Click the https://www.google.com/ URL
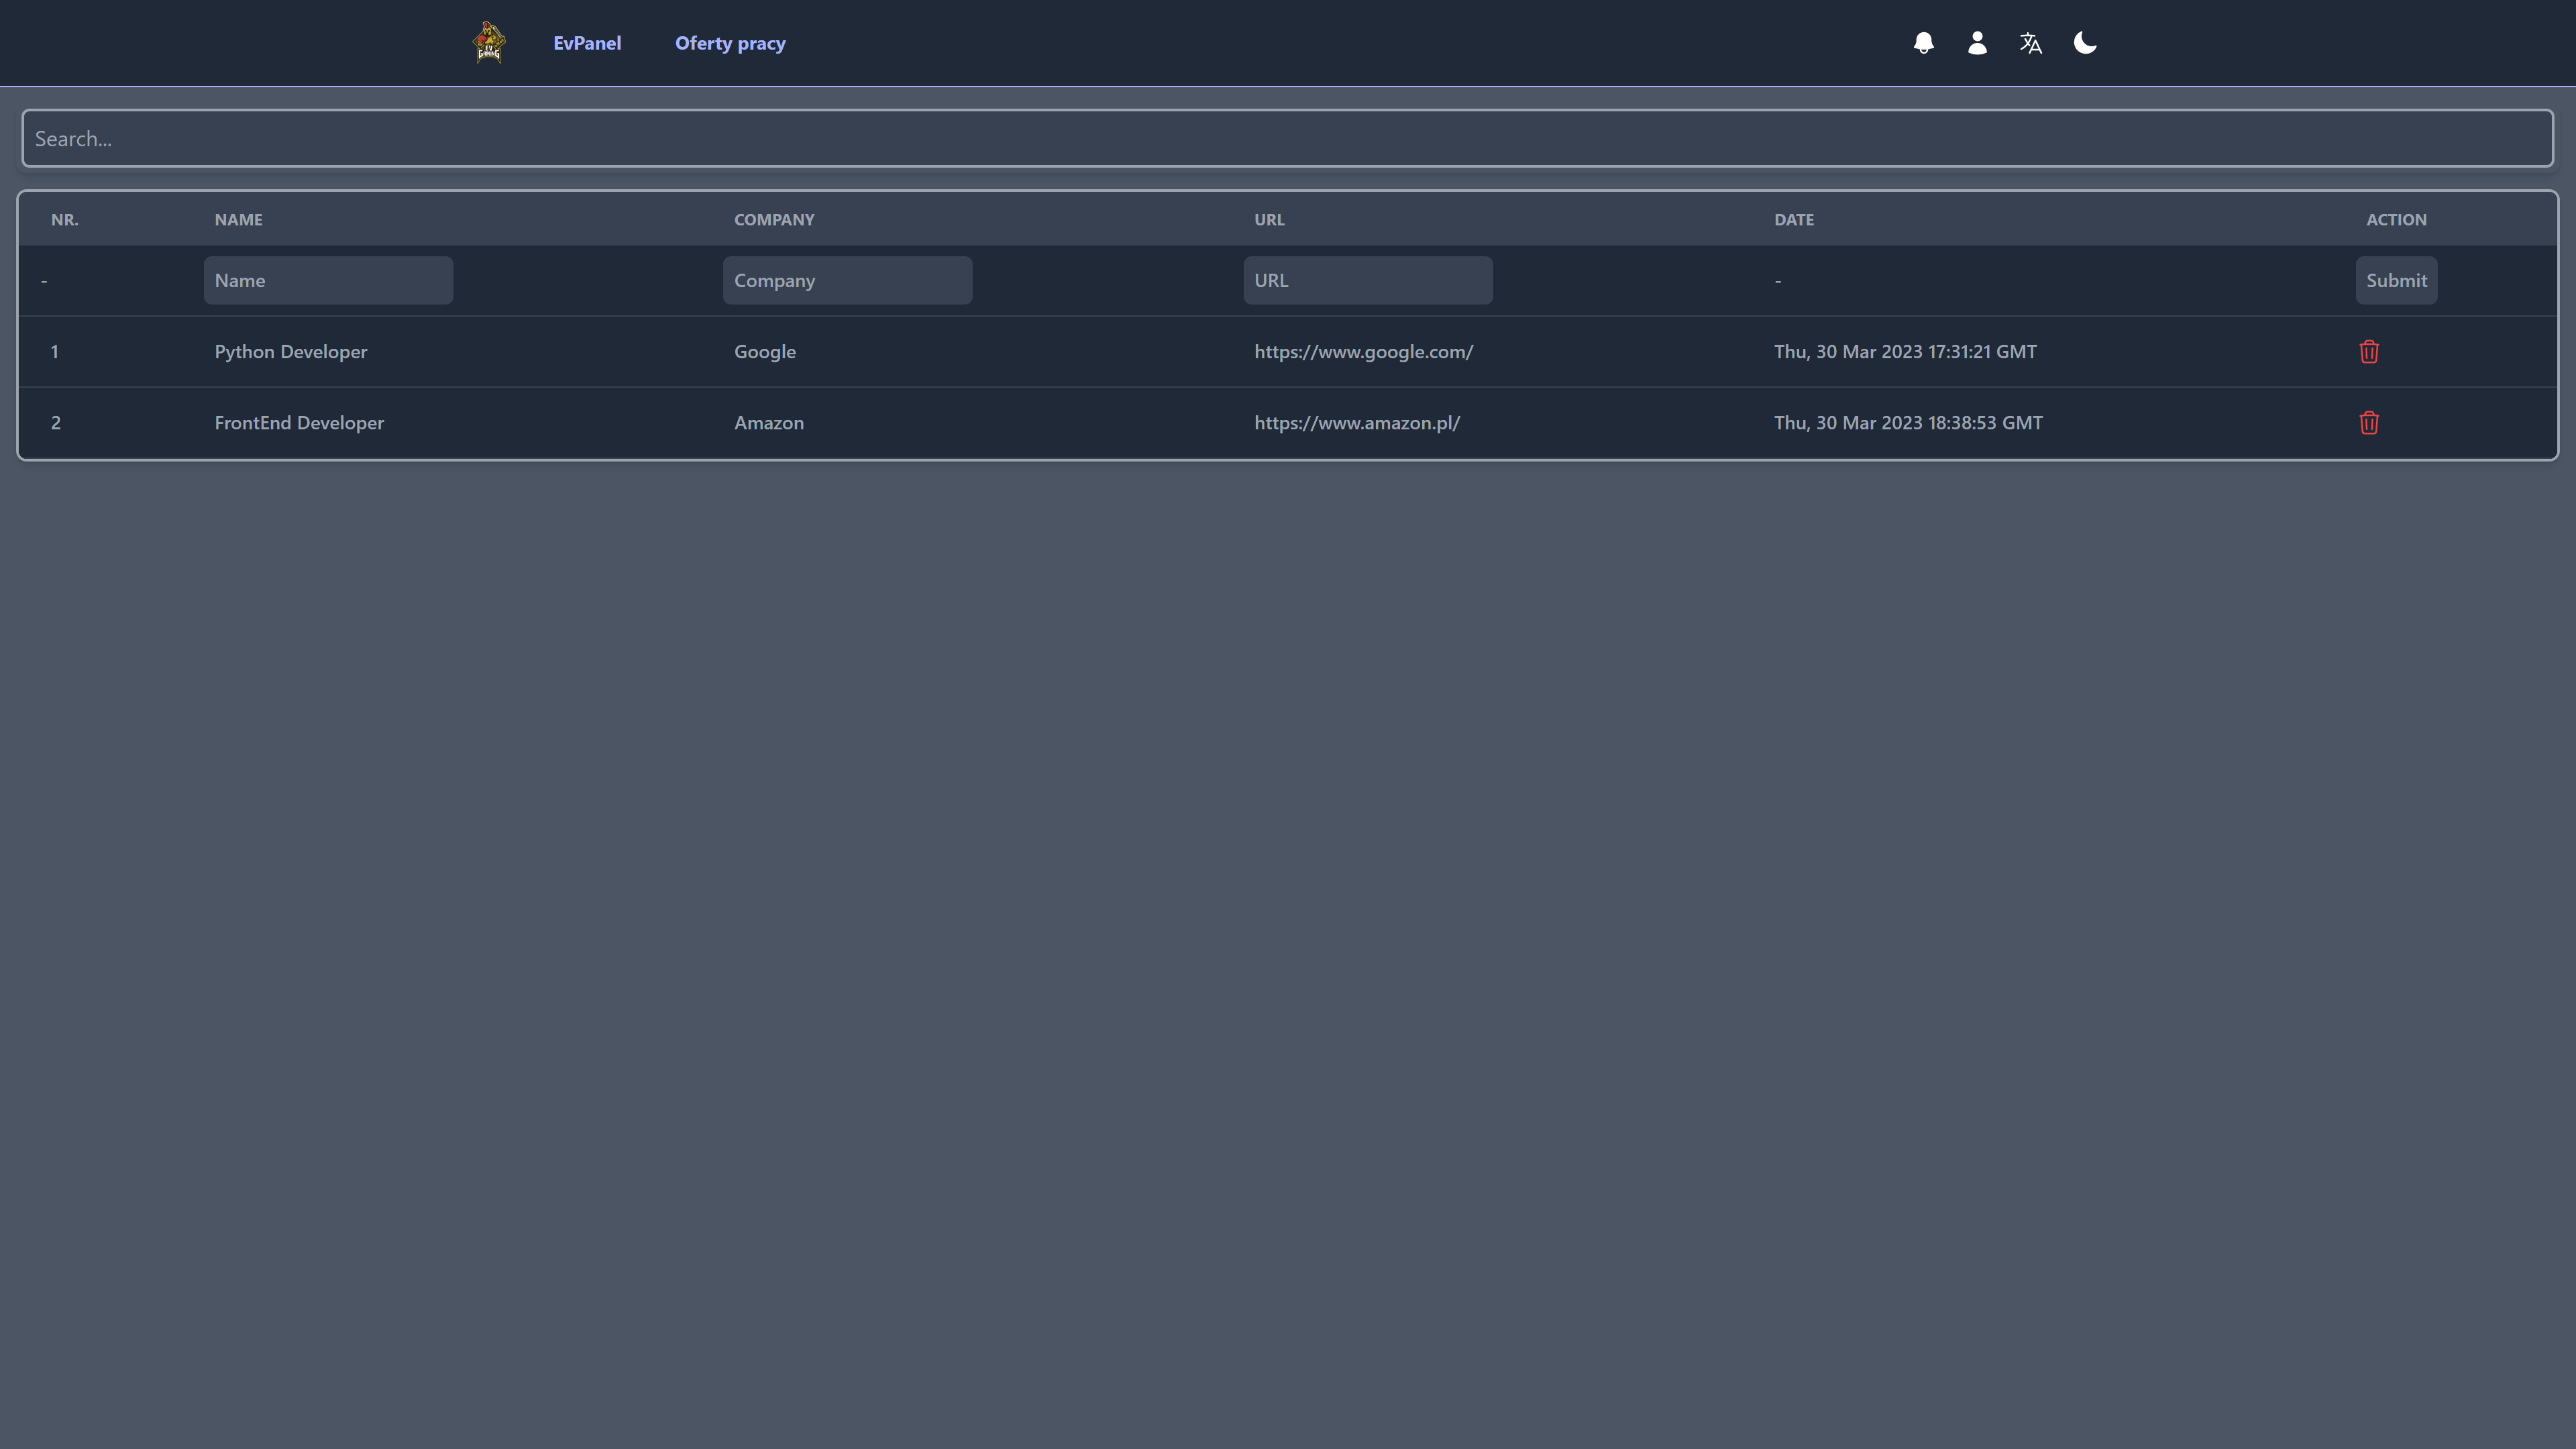The image size is (2576, 1449). (x=1364, y=352)
